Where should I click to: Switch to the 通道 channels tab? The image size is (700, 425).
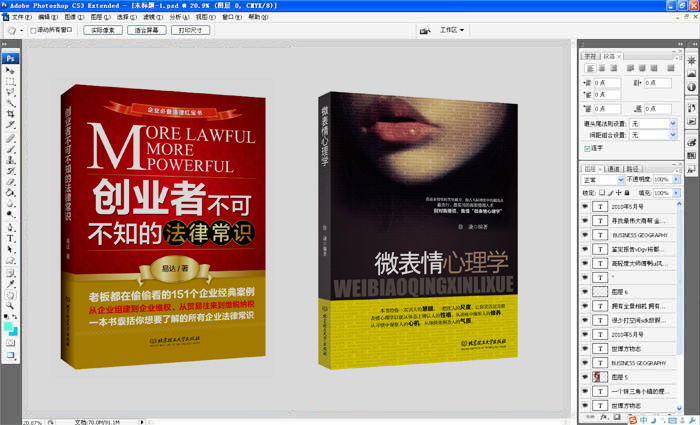point(614,168)
